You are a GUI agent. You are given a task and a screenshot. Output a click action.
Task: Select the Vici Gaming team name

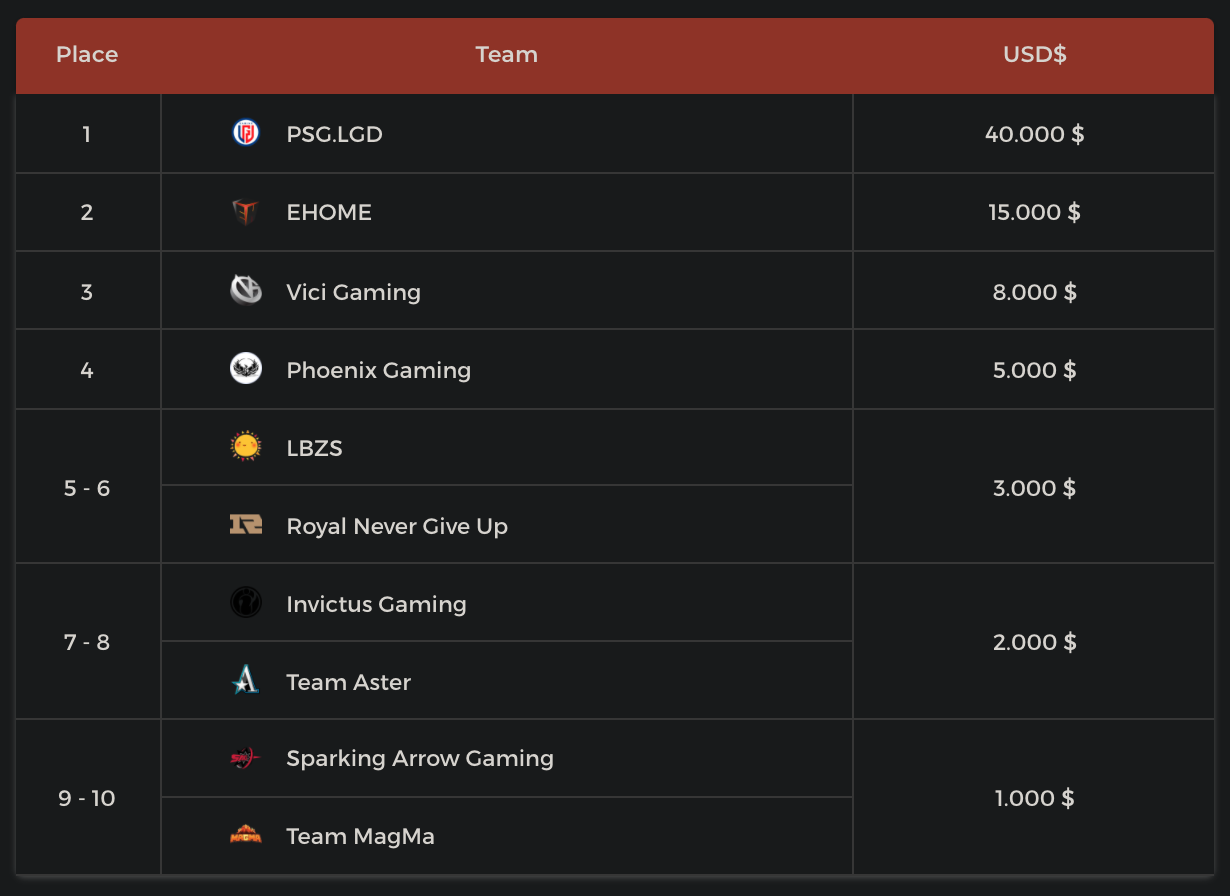pos(353,292)
